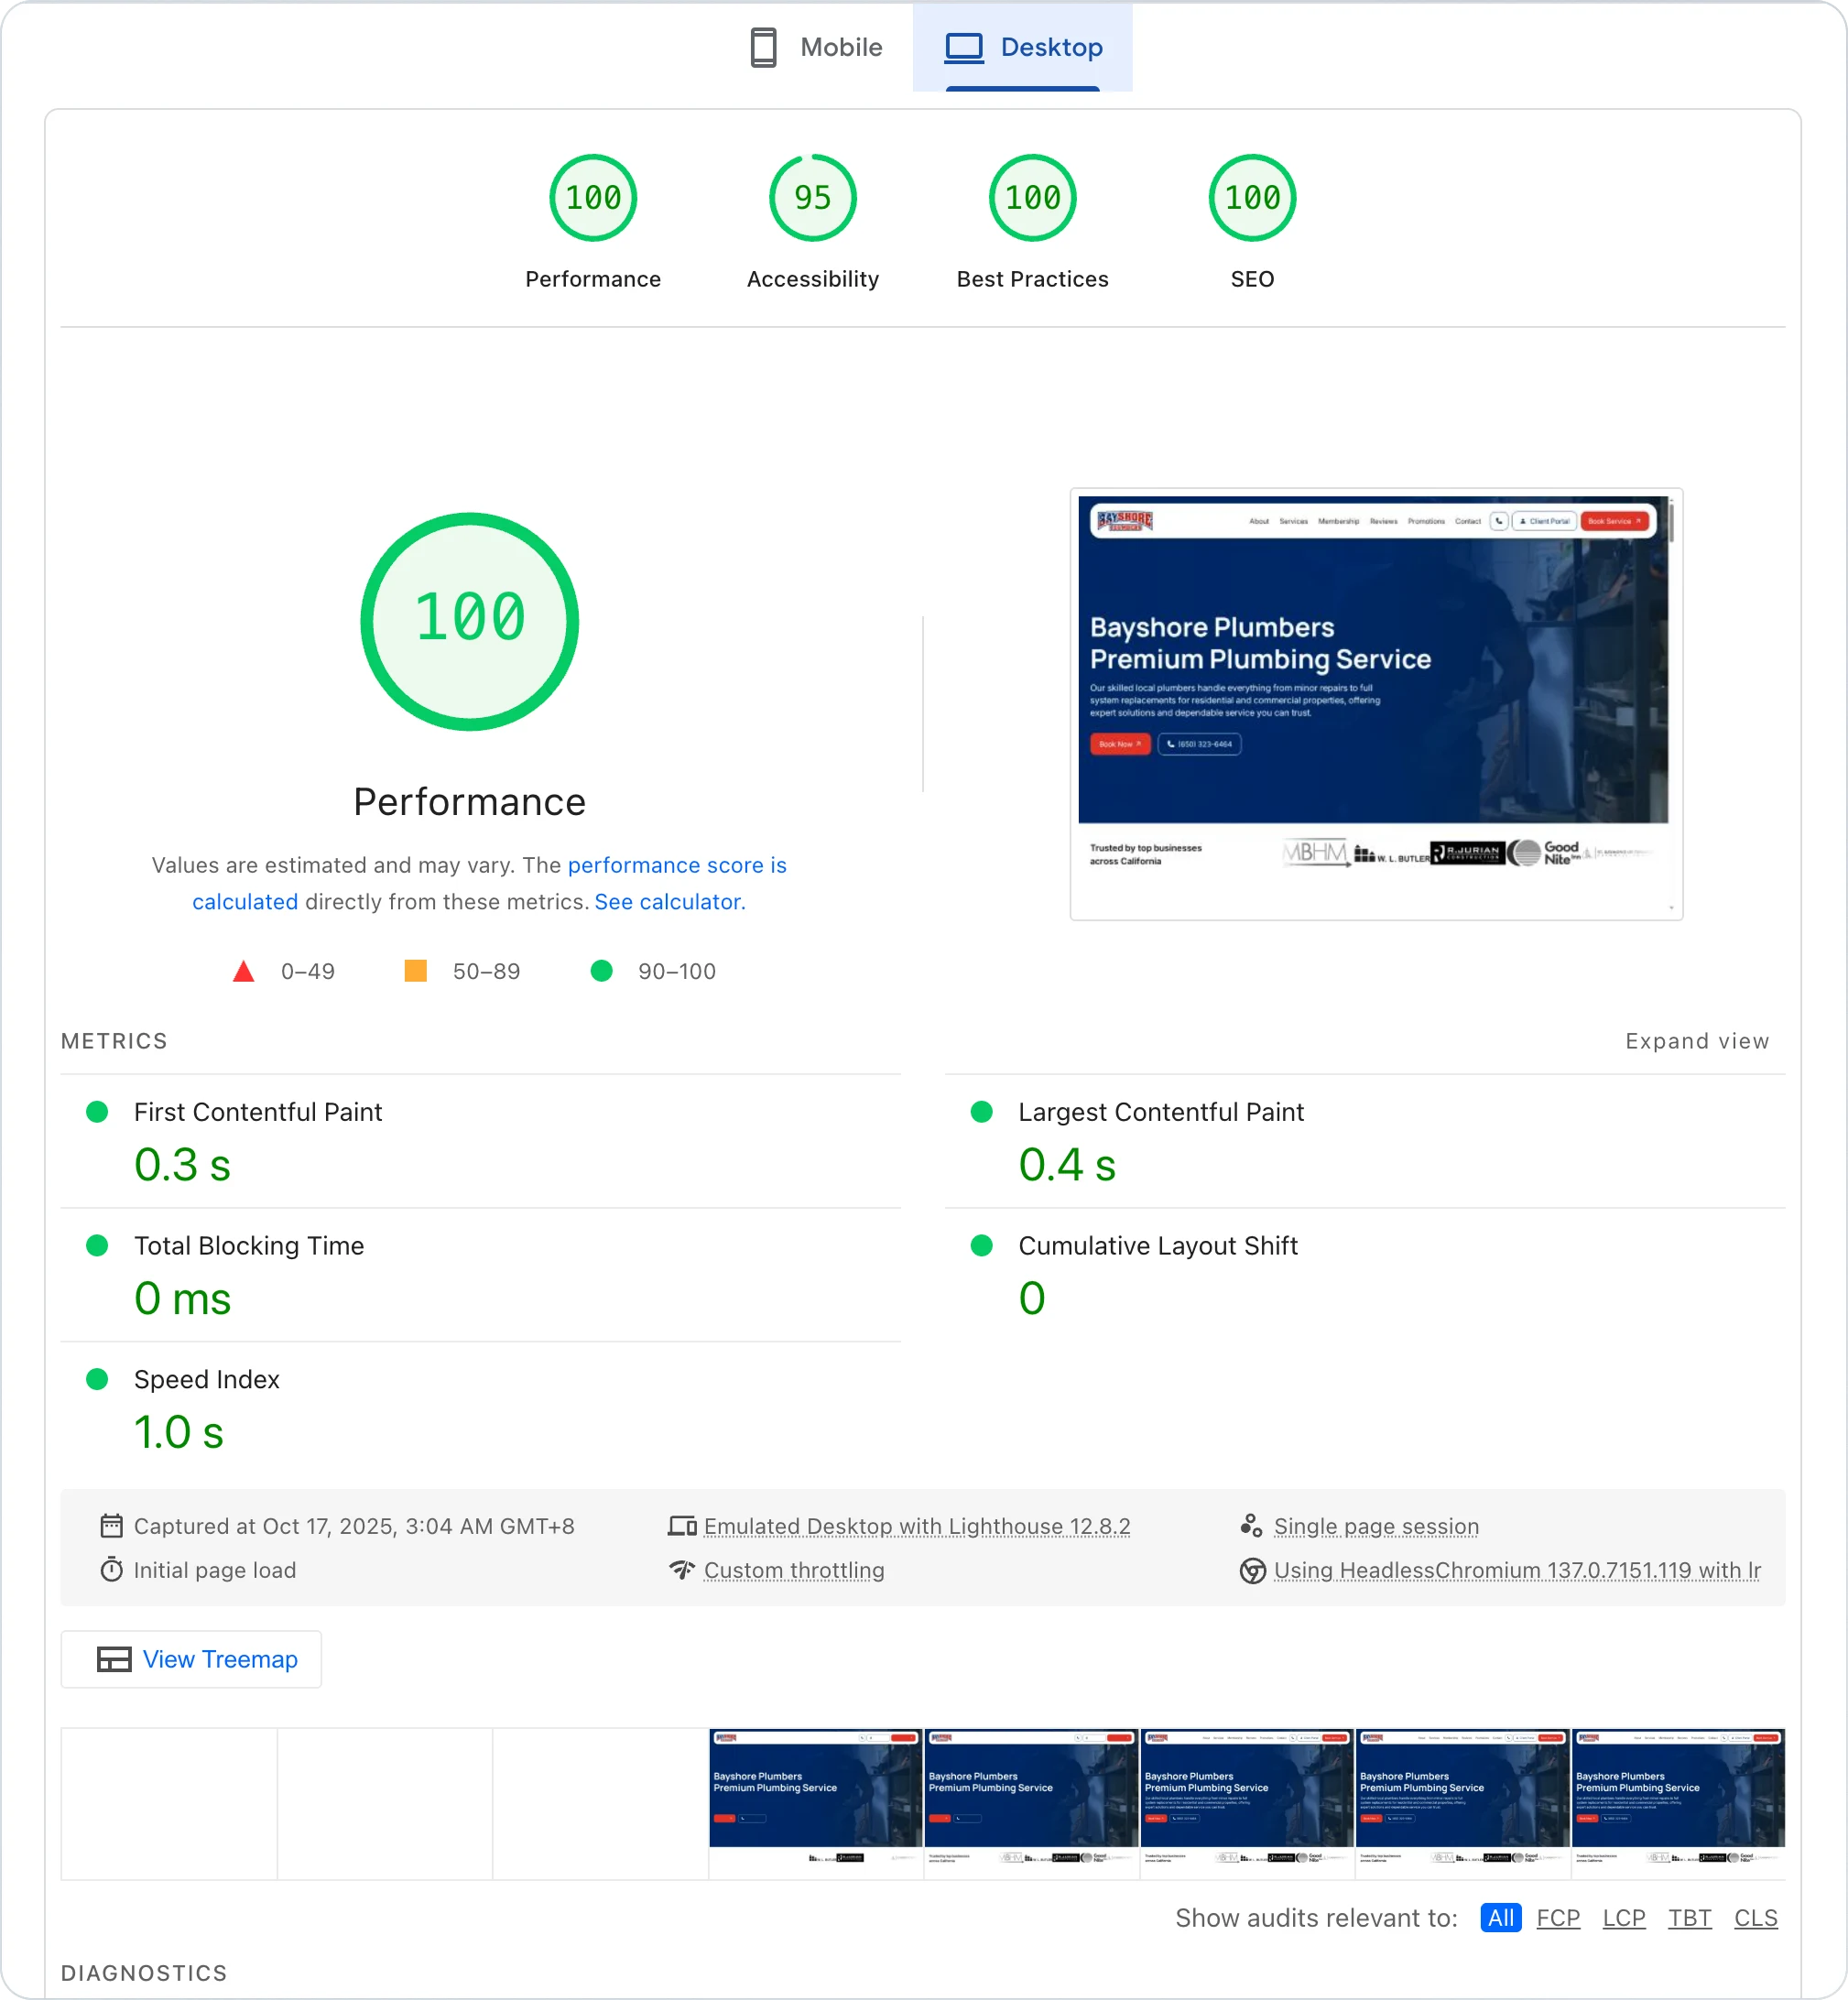The image size is (1848, 2000).
Task: Expand view of the metrics
Action: [x=1696, y=1041]
